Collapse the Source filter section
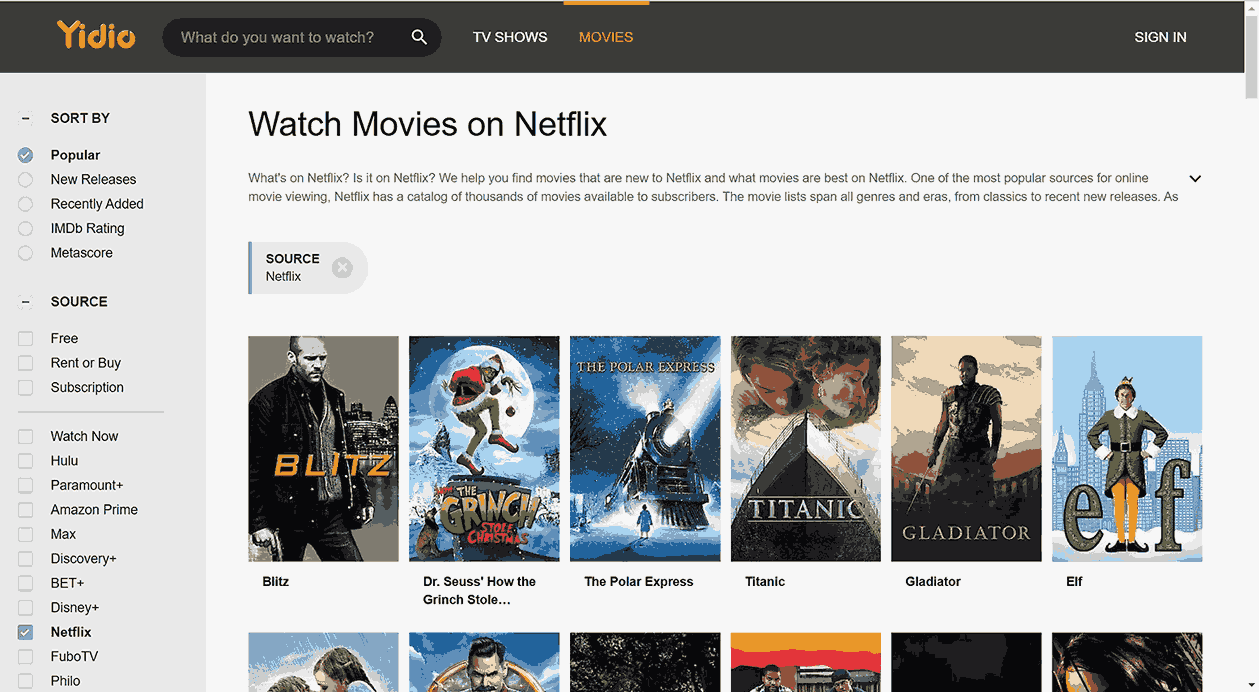This screenshot has width=1259, height=692. coord(26,301)
